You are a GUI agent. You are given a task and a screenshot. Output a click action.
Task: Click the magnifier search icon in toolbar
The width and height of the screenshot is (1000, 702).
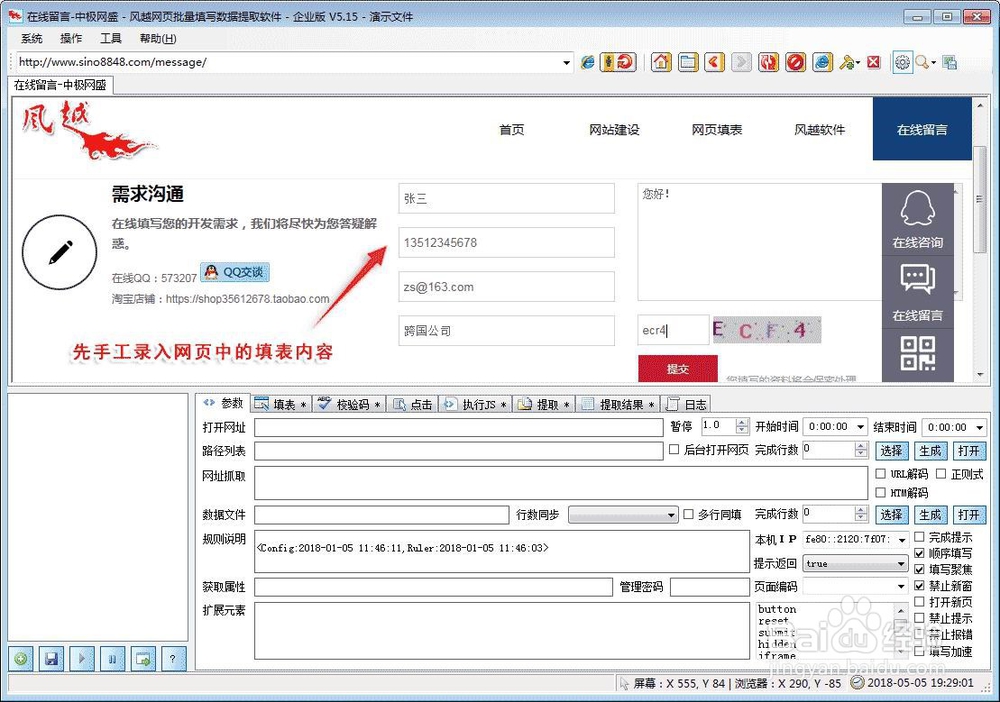[922, 62]
